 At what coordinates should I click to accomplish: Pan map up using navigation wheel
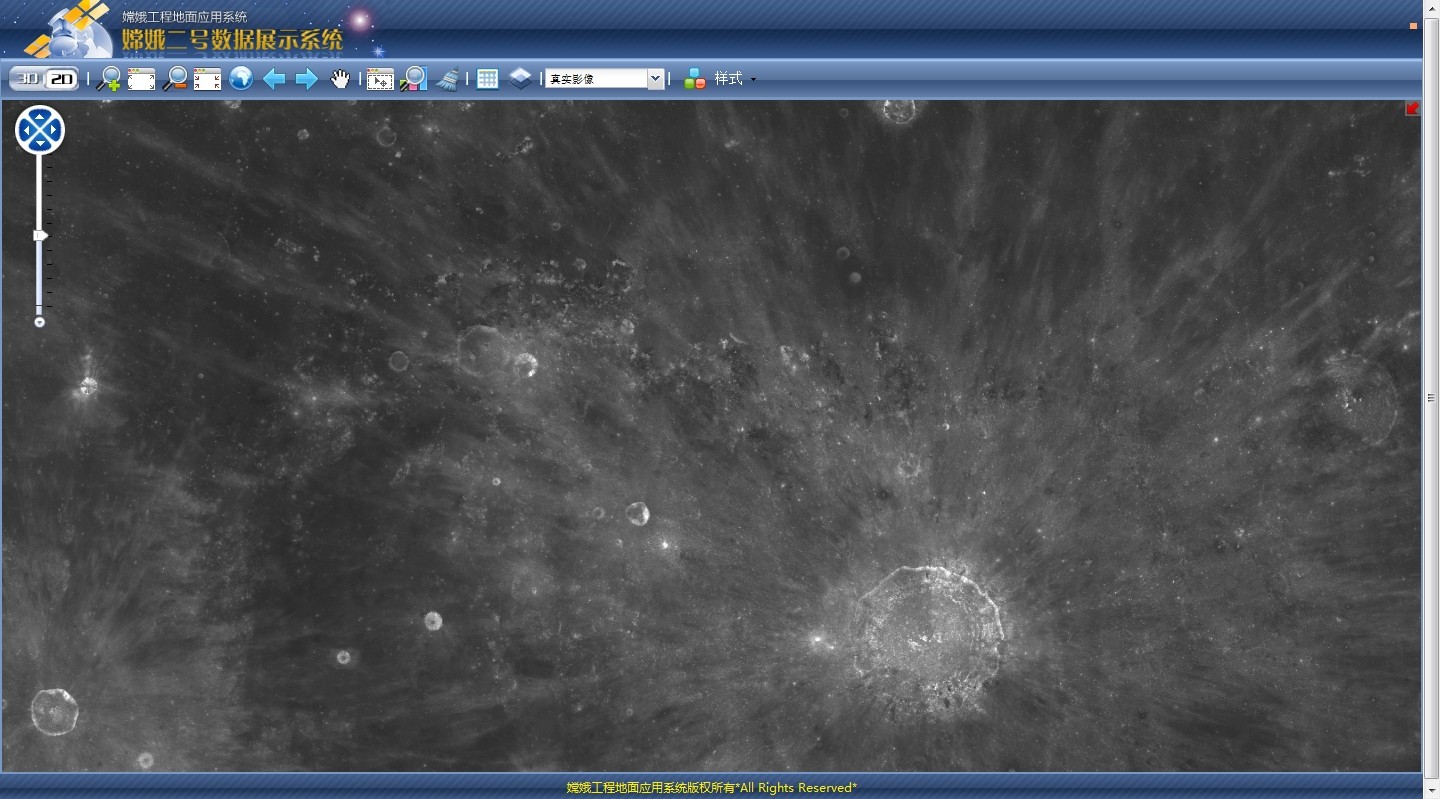[x=40, y=115]
